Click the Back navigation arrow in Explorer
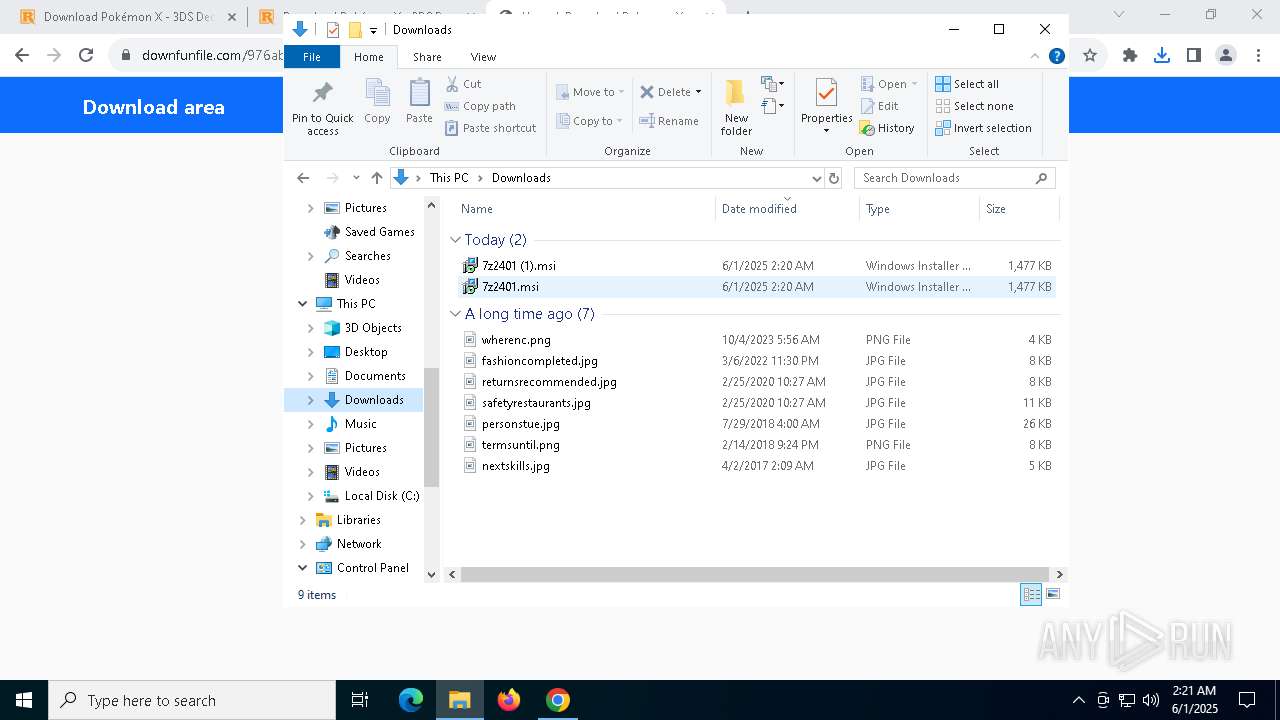The width and height of the screenshot is (1280, 720). (x=303, y=178)
